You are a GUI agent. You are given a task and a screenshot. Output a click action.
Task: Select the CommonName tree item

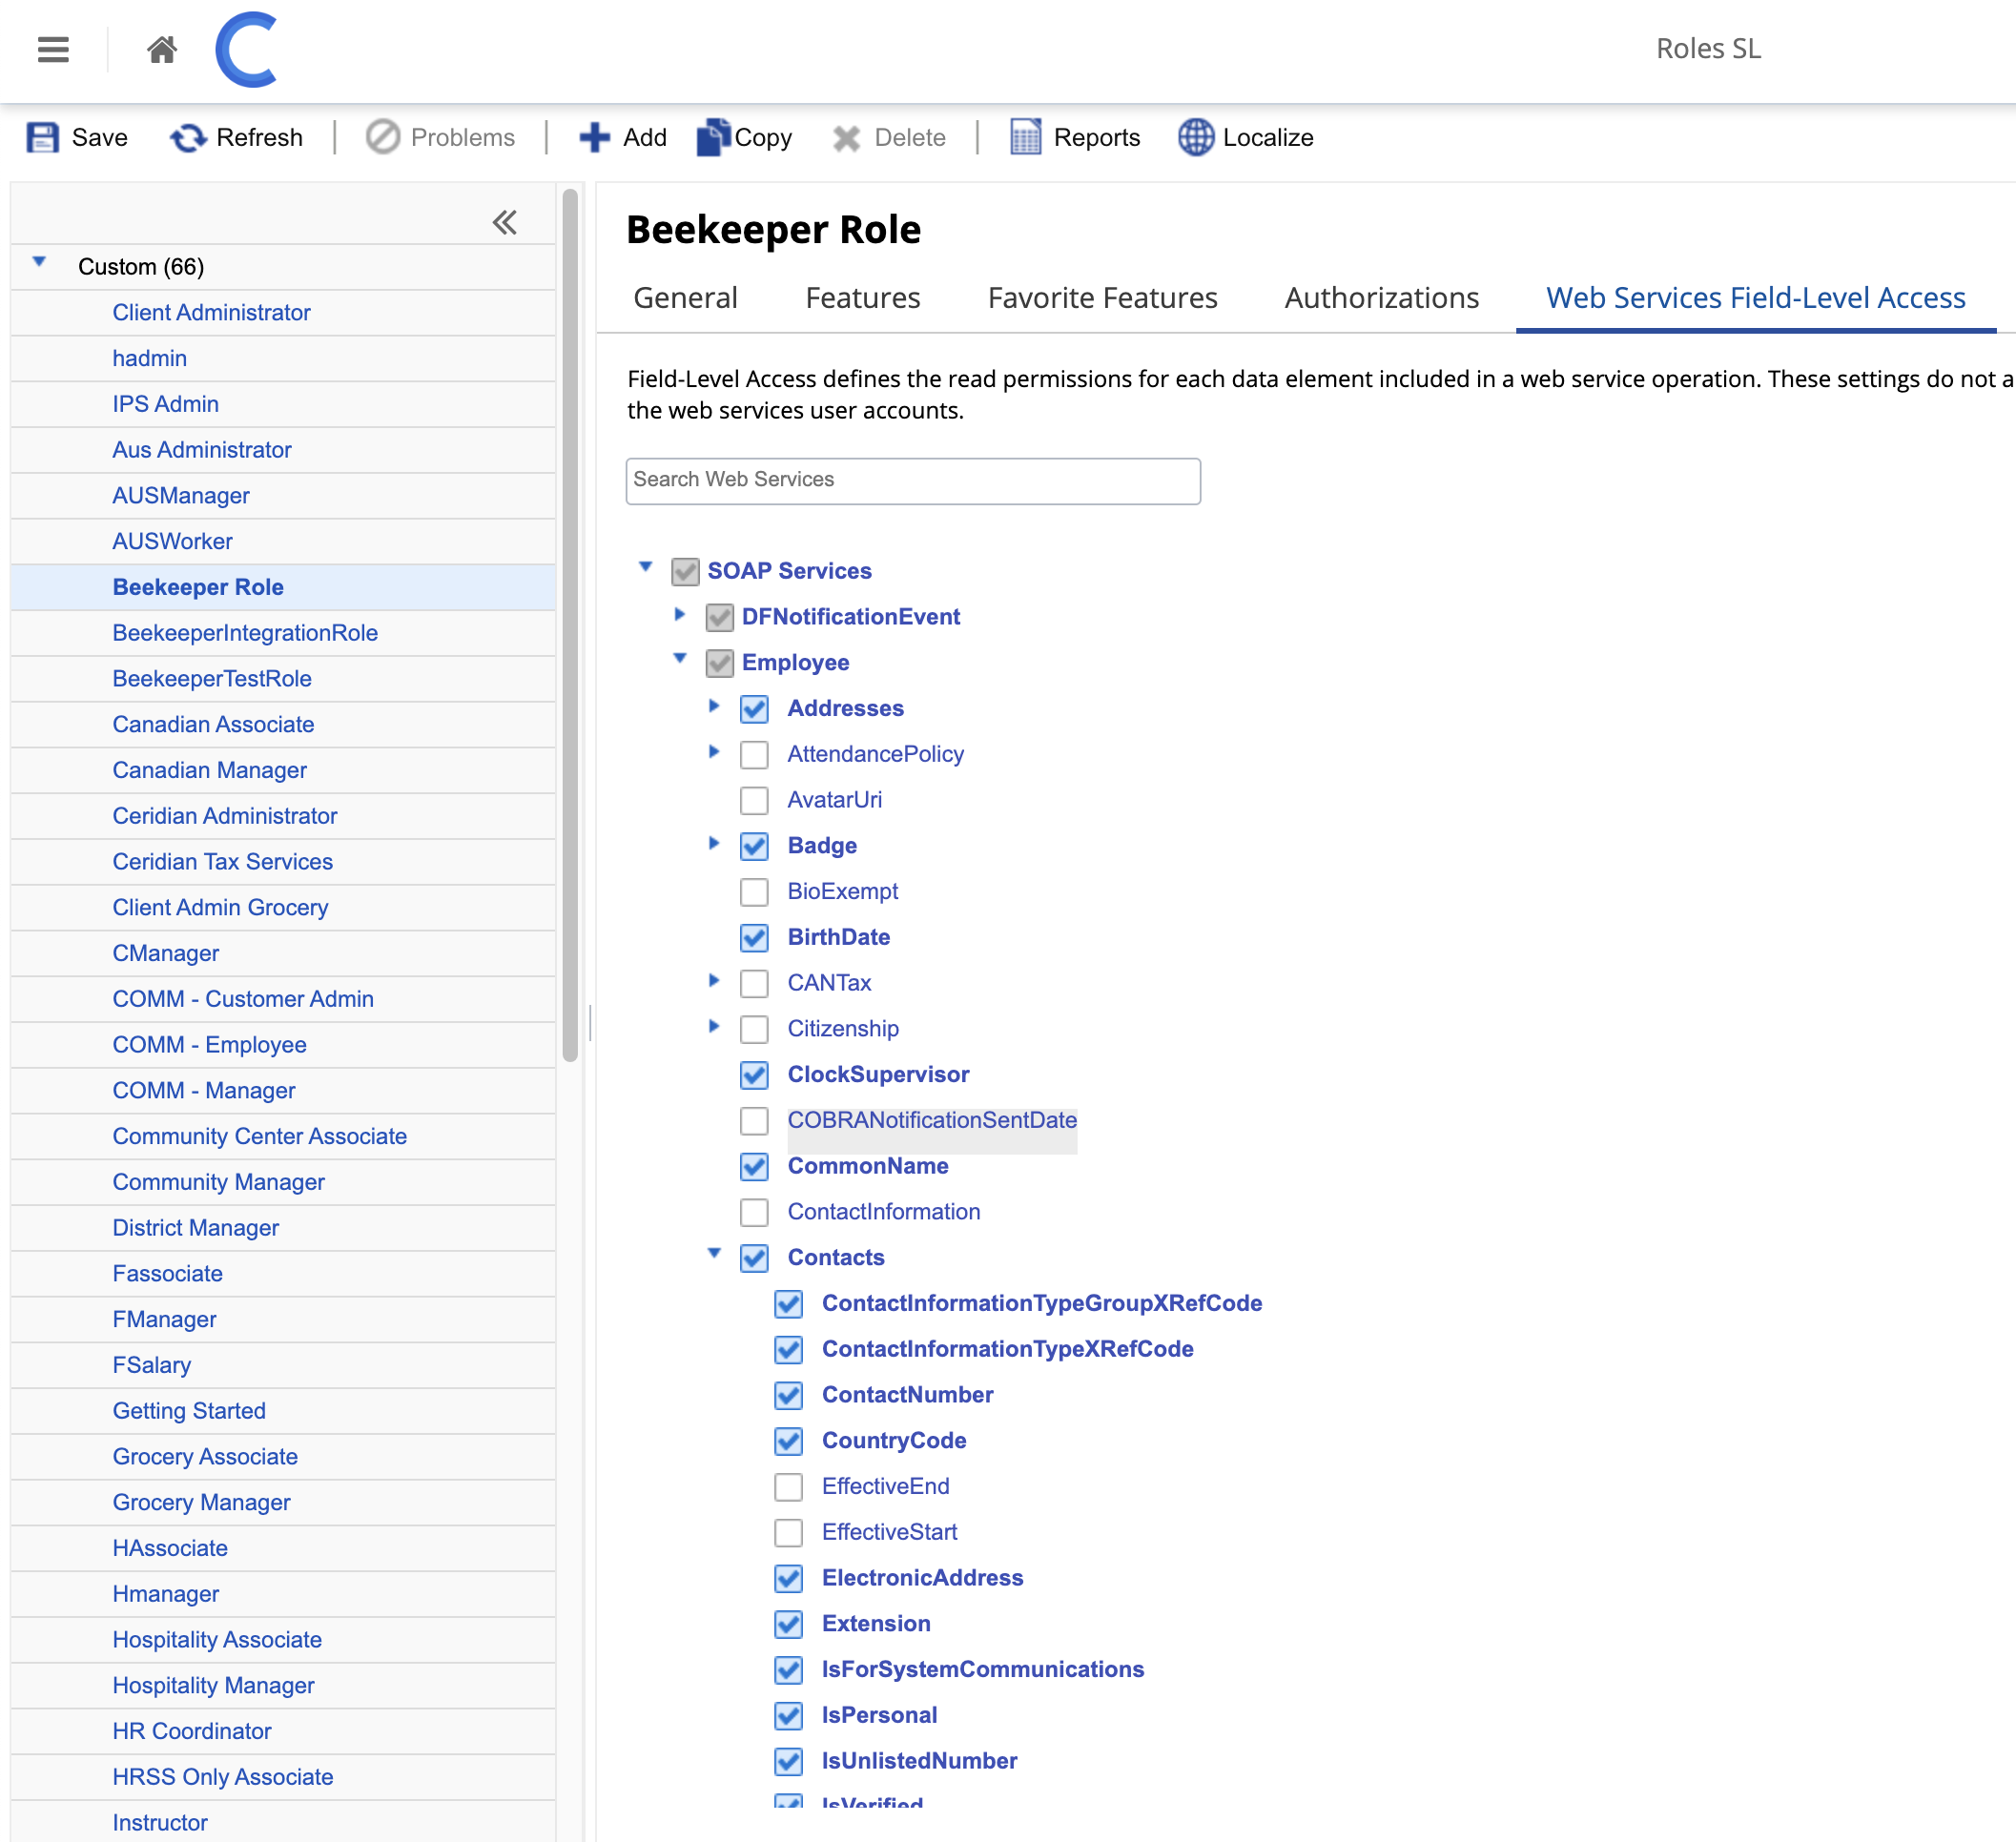tap(867, 1166)
